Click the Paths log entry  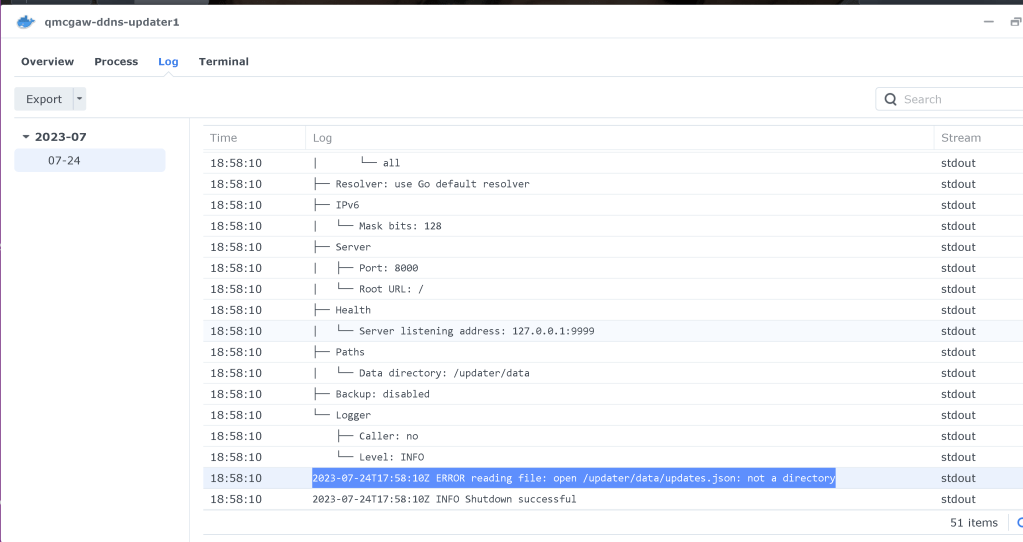coord(613,352)
